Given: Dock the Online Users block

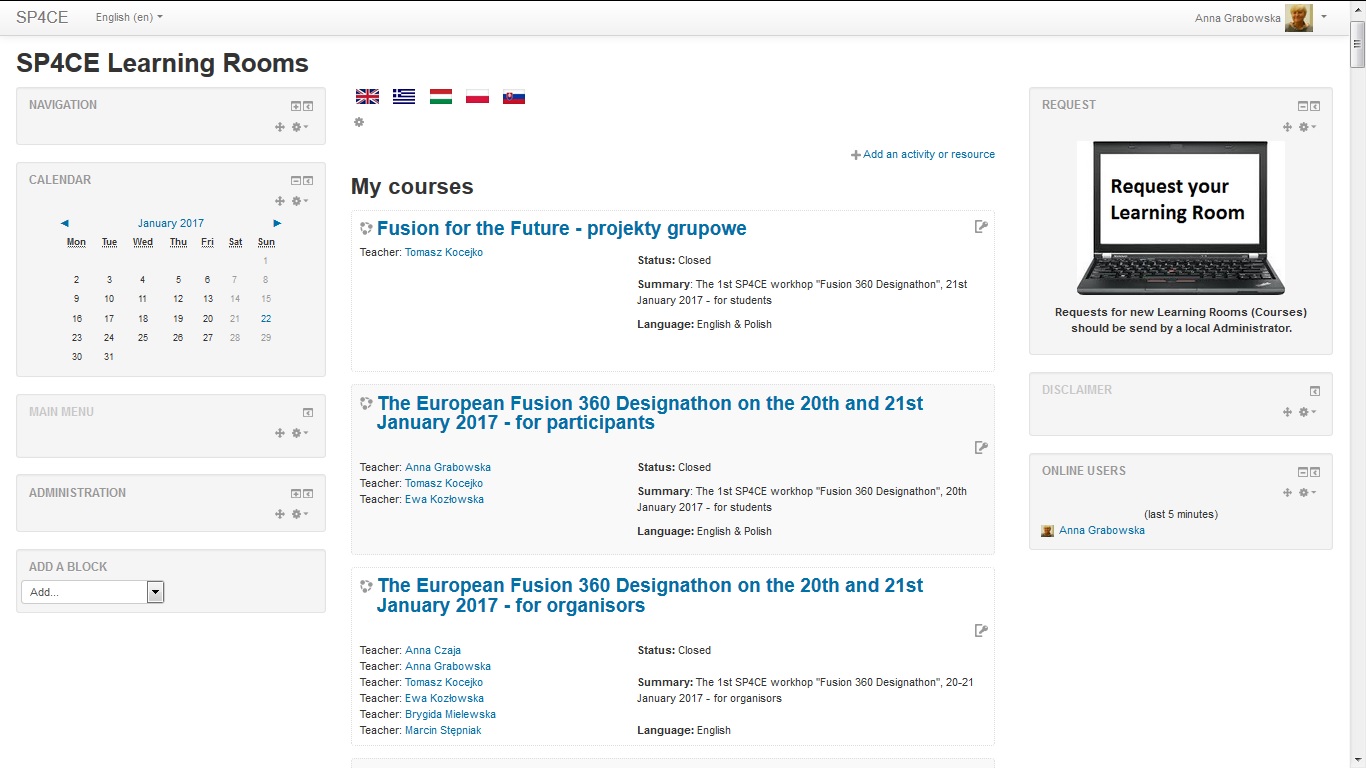Looking at the screenshot, I should (x=1316, y=472).
